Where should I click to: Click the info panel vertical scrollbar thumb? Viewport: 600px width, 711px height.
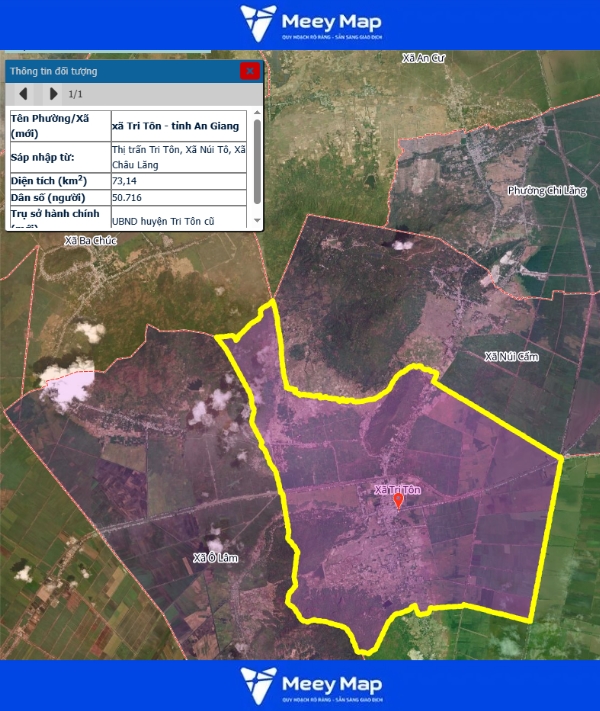click(257, 161)
